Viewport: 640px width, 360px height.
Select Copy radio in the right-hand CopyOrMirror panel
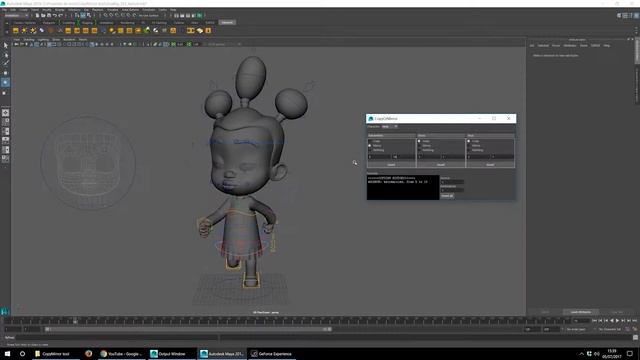pos(469,141)
